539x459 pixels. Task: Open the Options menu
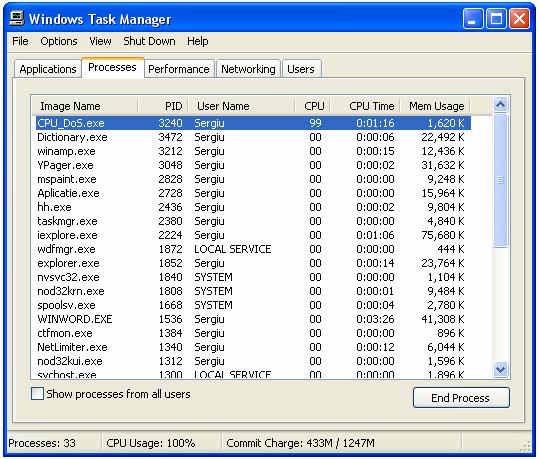click(59, 41)
